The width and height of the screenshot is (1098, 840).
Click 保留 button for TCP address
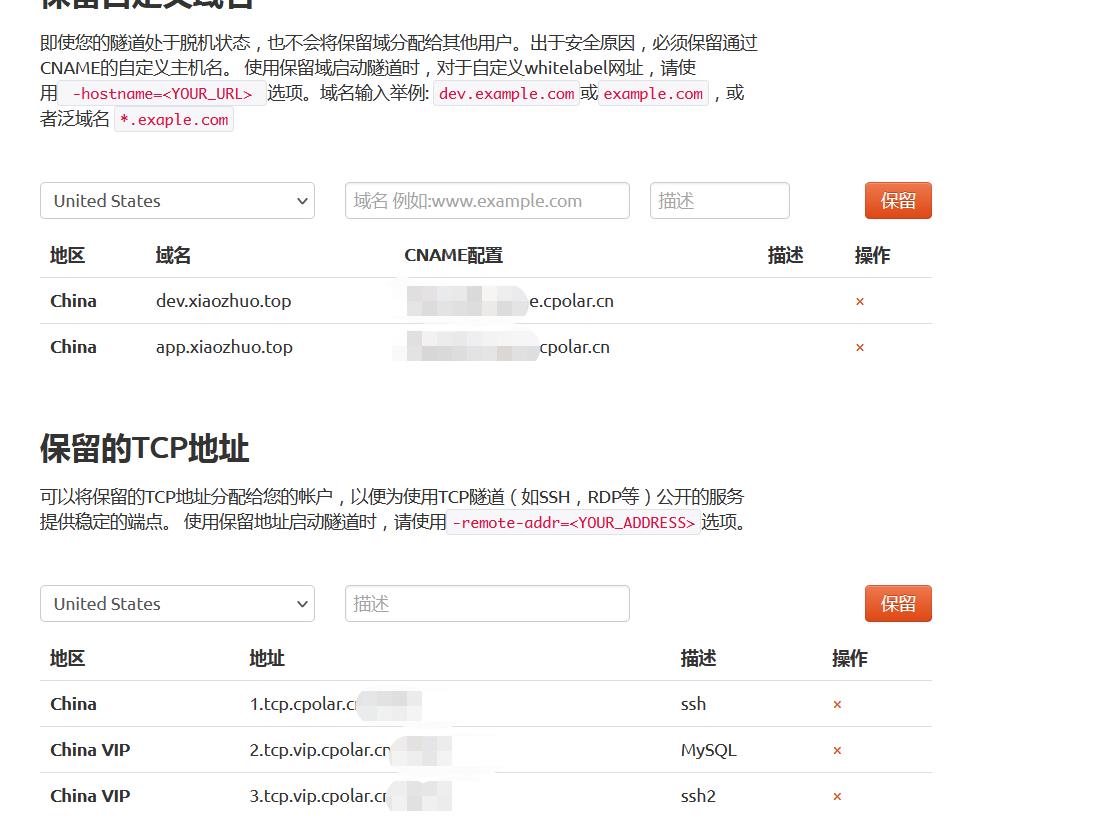pos(898,603)
